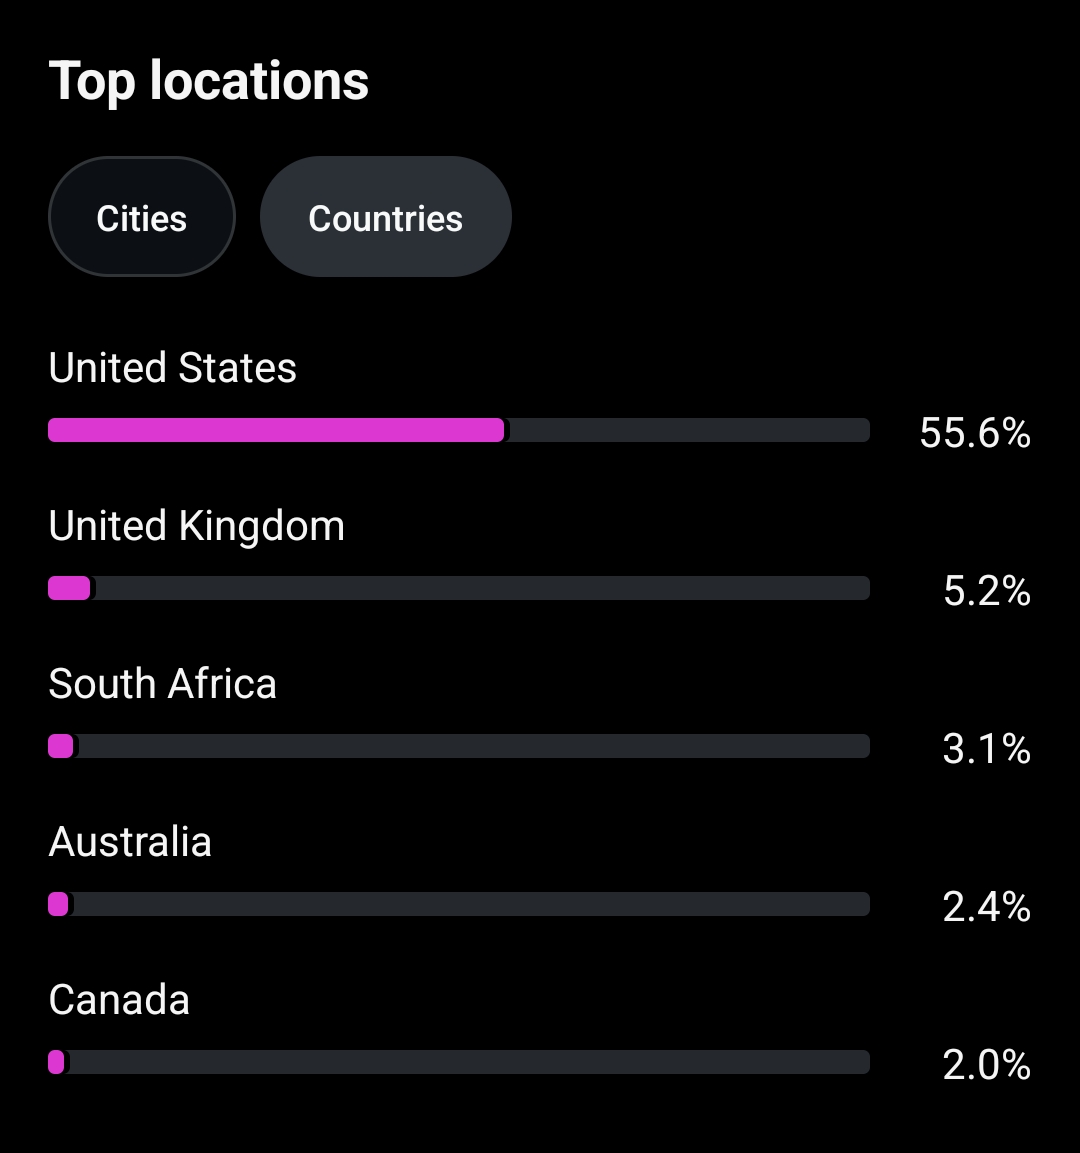Select the Countries tab
1080x1153 pixels.
pyautogui.click(x=385, y=217)
